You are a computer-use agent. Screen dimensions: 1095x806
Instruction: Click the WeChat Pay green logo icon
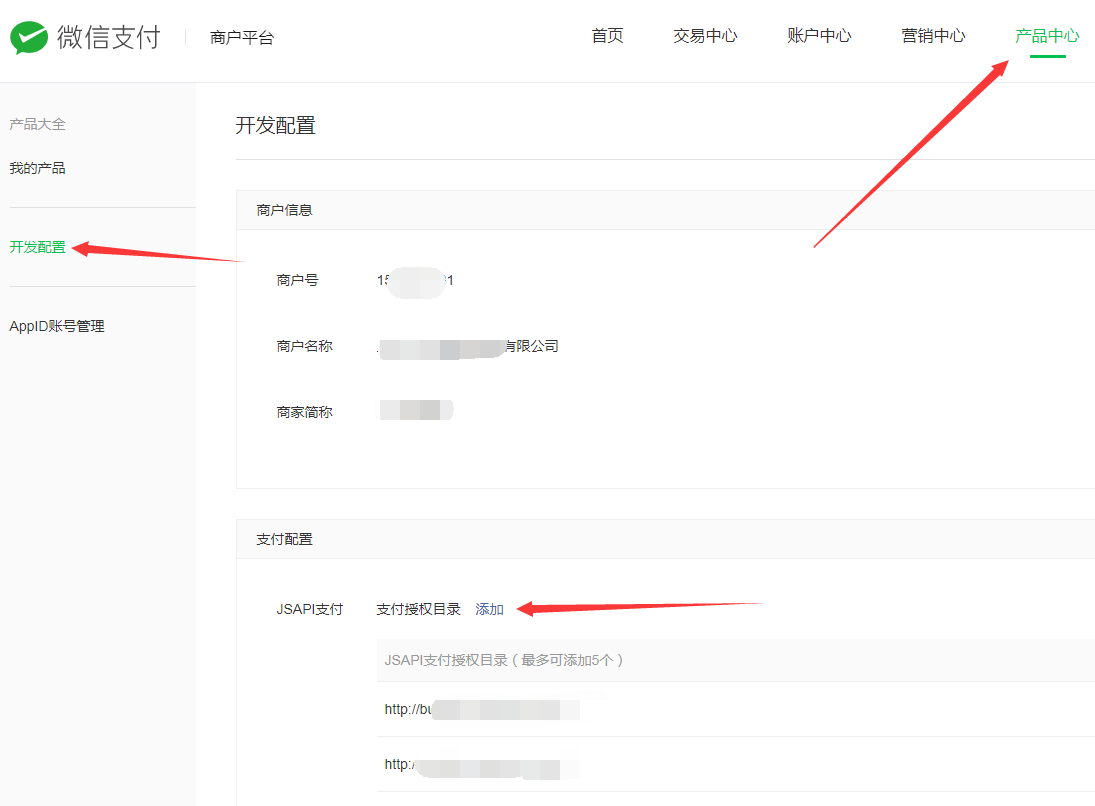29,38
